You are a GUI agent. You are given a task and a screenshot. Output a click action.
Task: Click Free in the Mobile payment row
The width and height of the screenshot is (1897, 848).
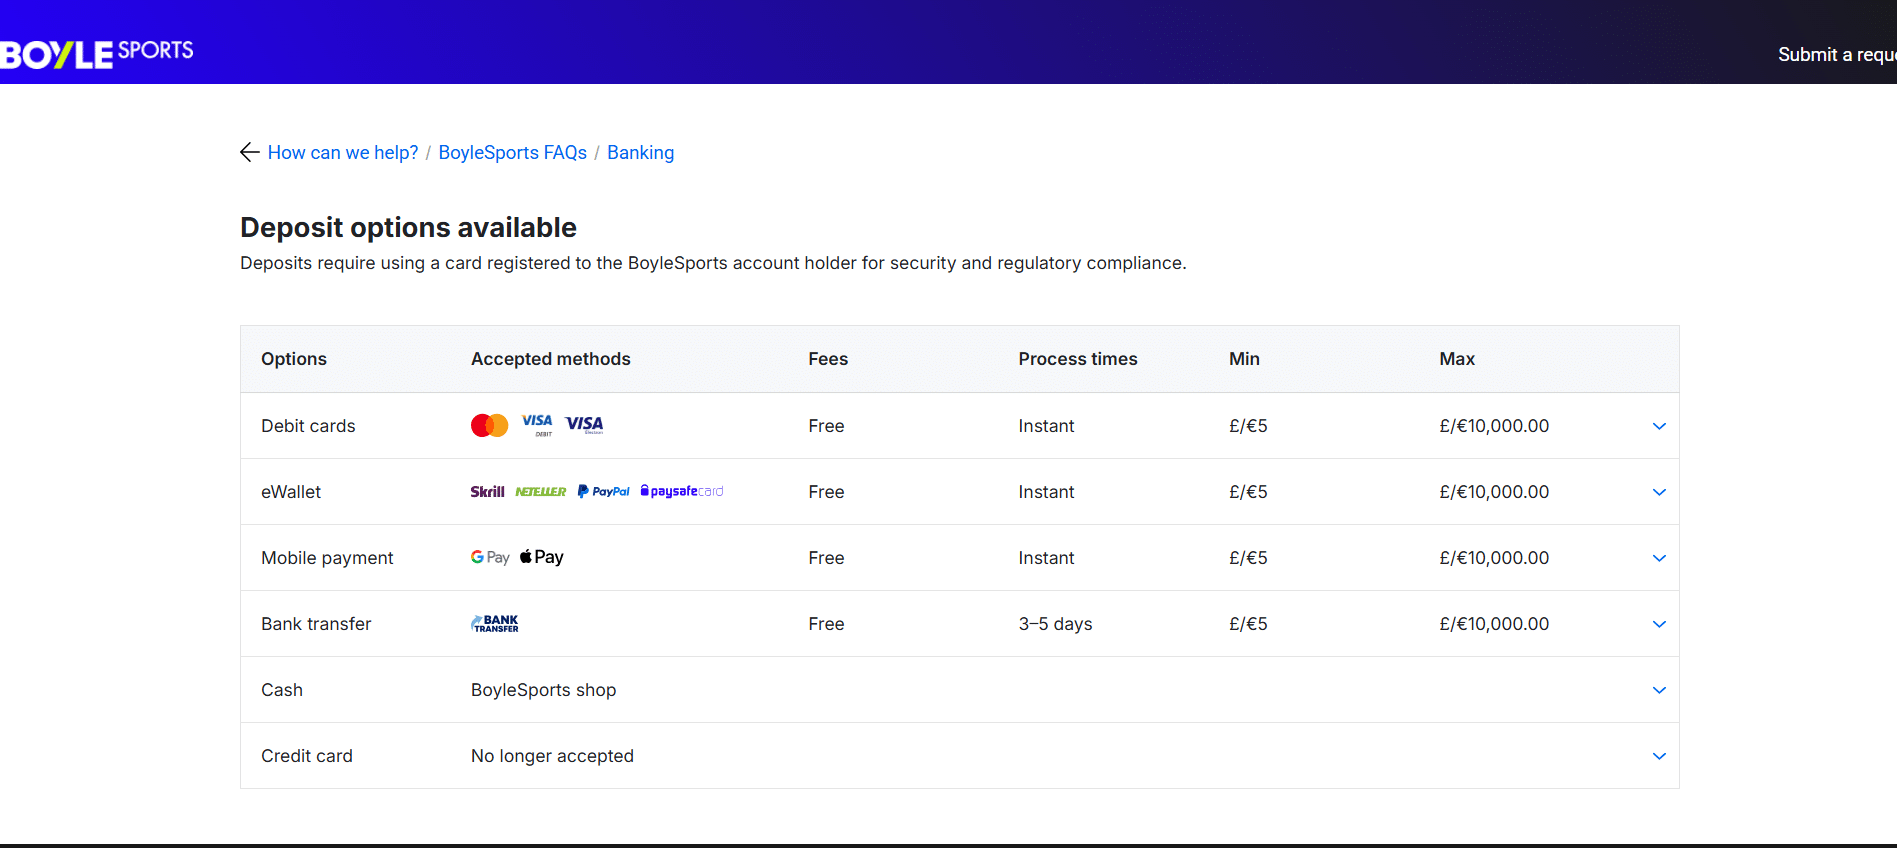[826, 558]
